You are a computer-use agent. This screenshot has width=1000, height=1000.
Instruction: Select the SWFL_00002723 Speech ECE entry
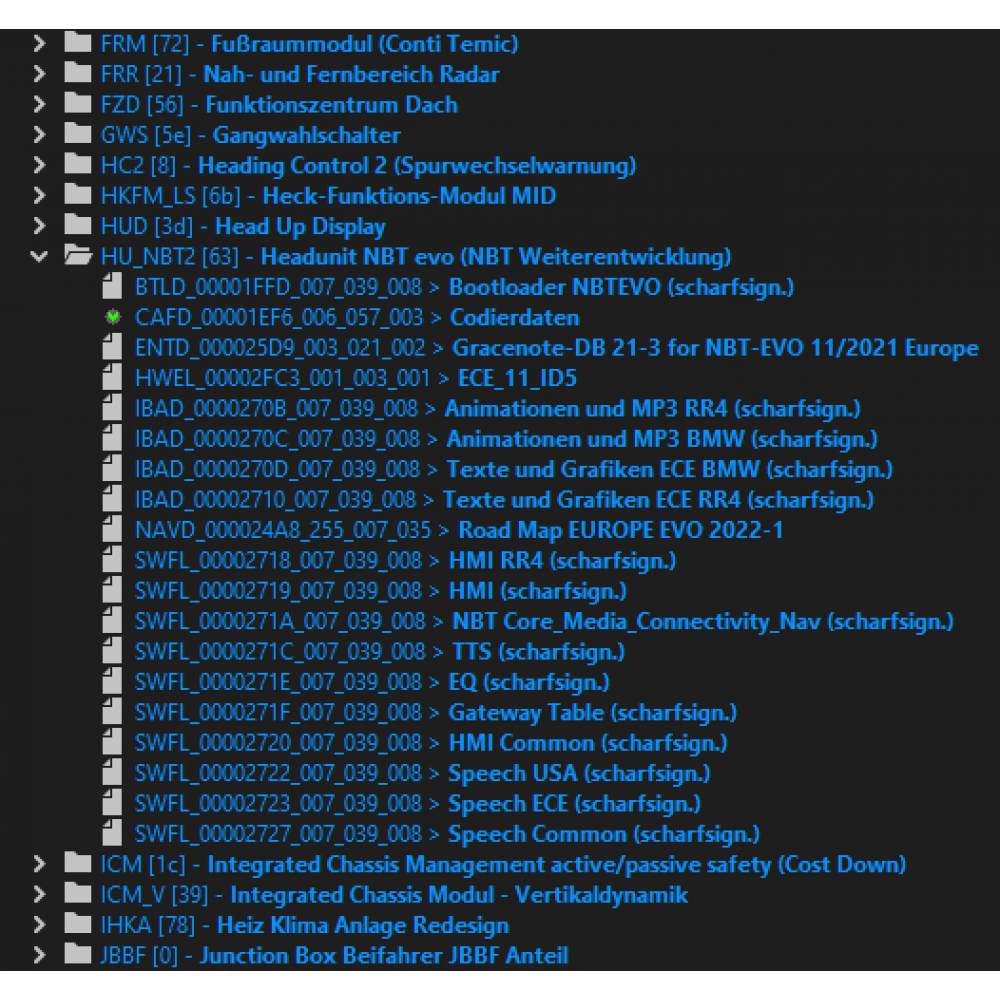[x=415, y=804]
